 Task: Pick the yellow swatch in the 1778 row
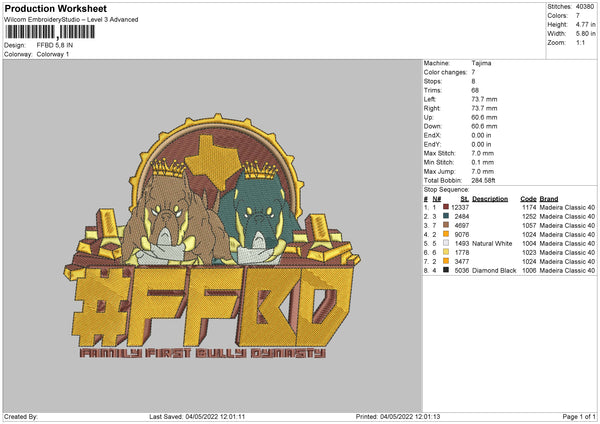(446, 252)
